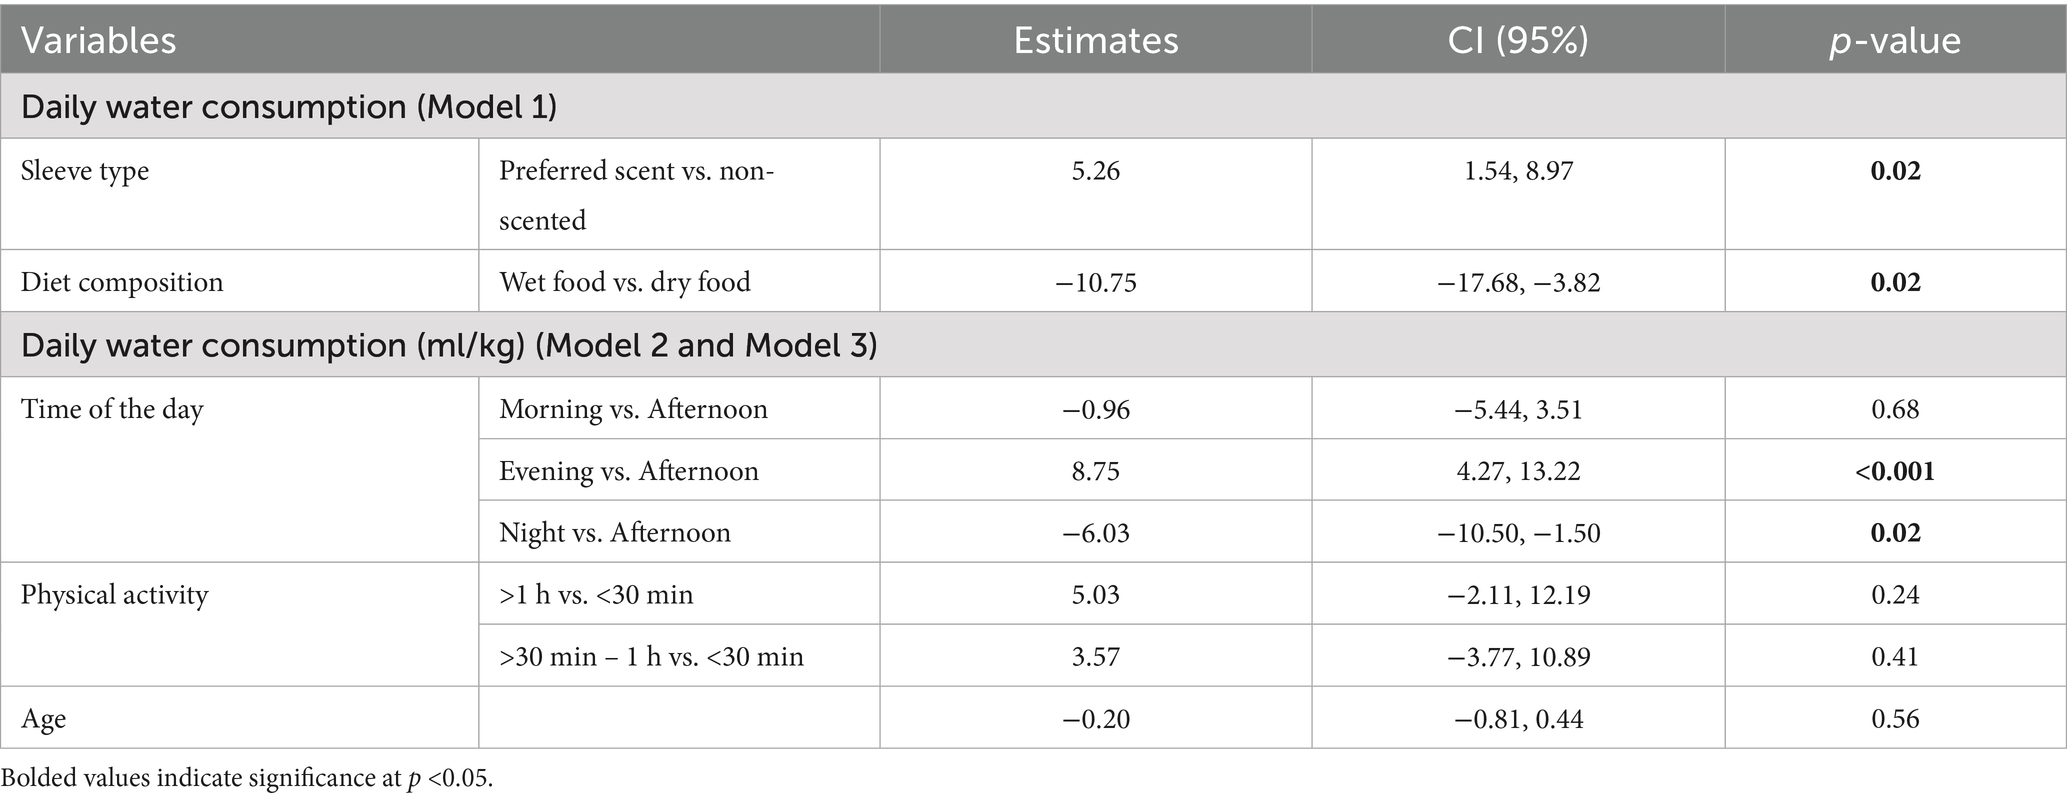Image resolution: width=2067 pixels, height=800 pixels.
Task: Select the Diet composition row label
Action: tap(122, 282)
